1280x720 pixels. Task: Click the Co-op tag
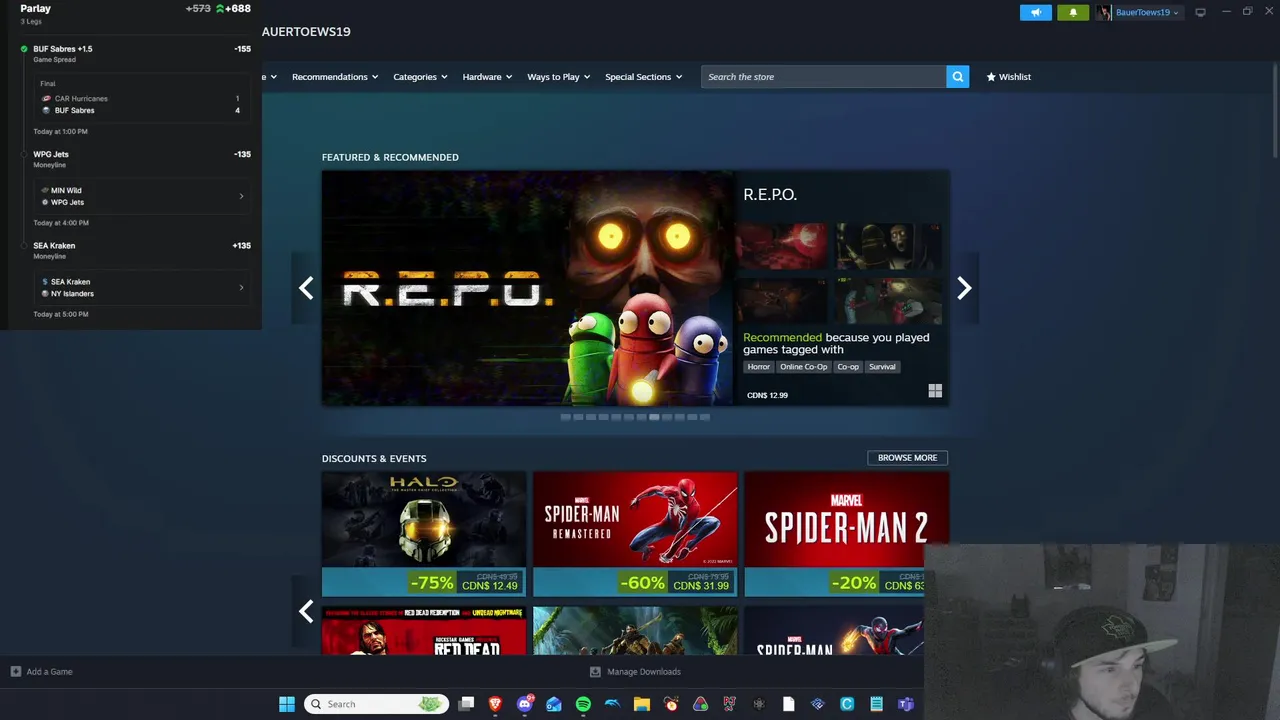848,367
